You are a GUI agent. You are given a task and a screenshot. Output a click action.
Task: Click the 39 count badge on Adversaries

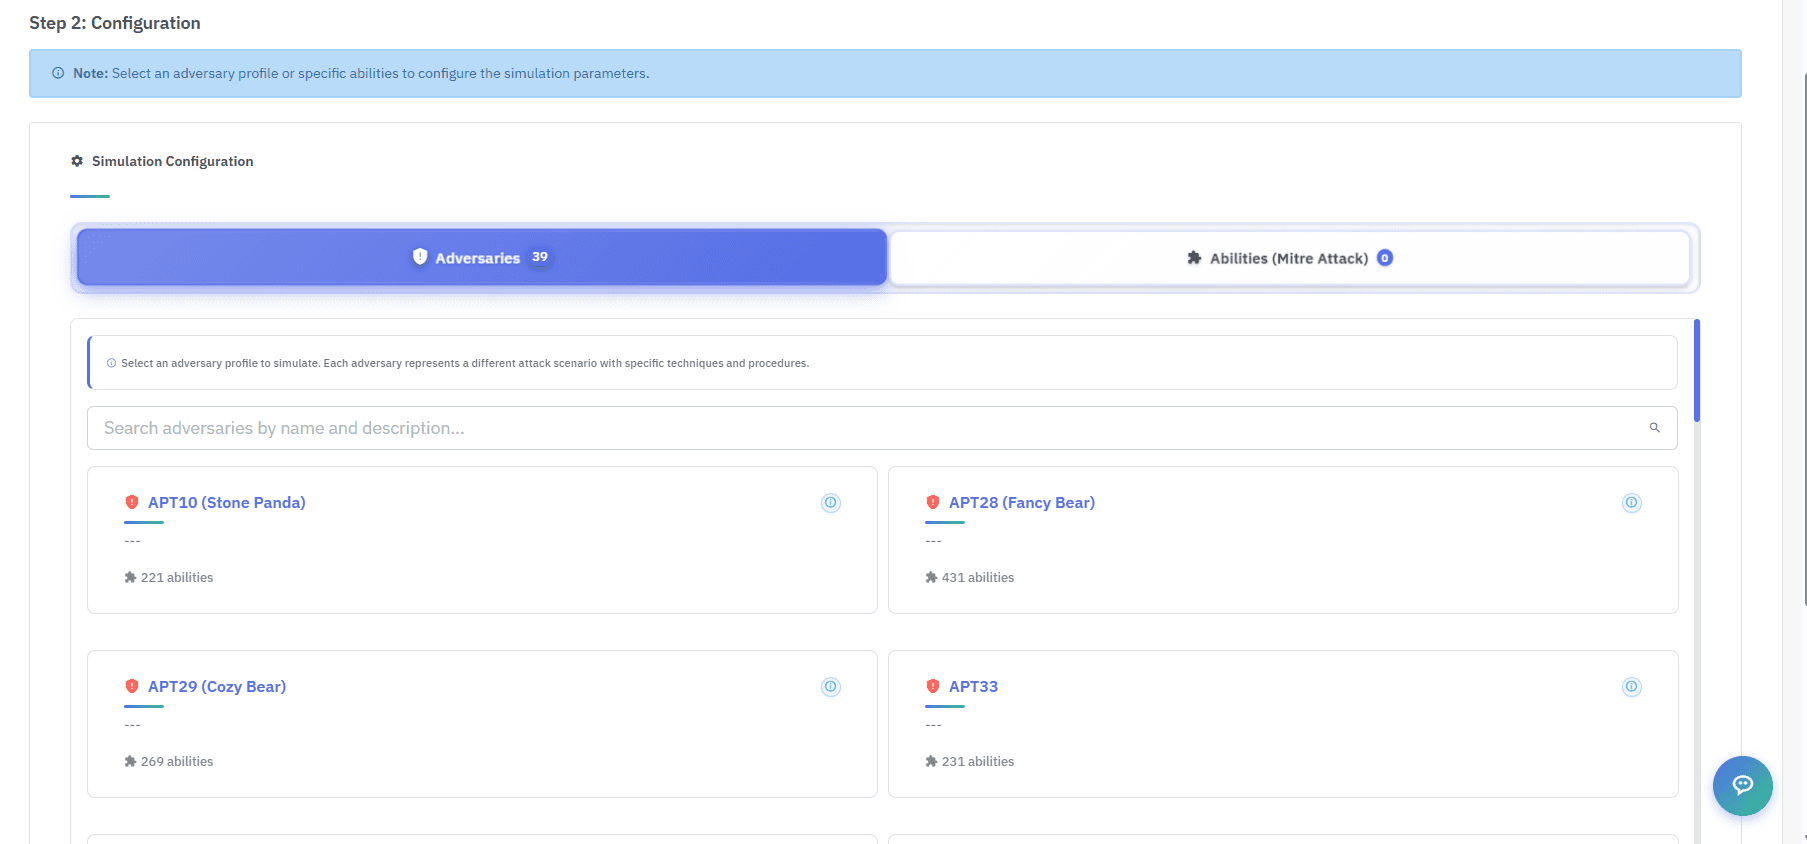(x=540, y=257)
